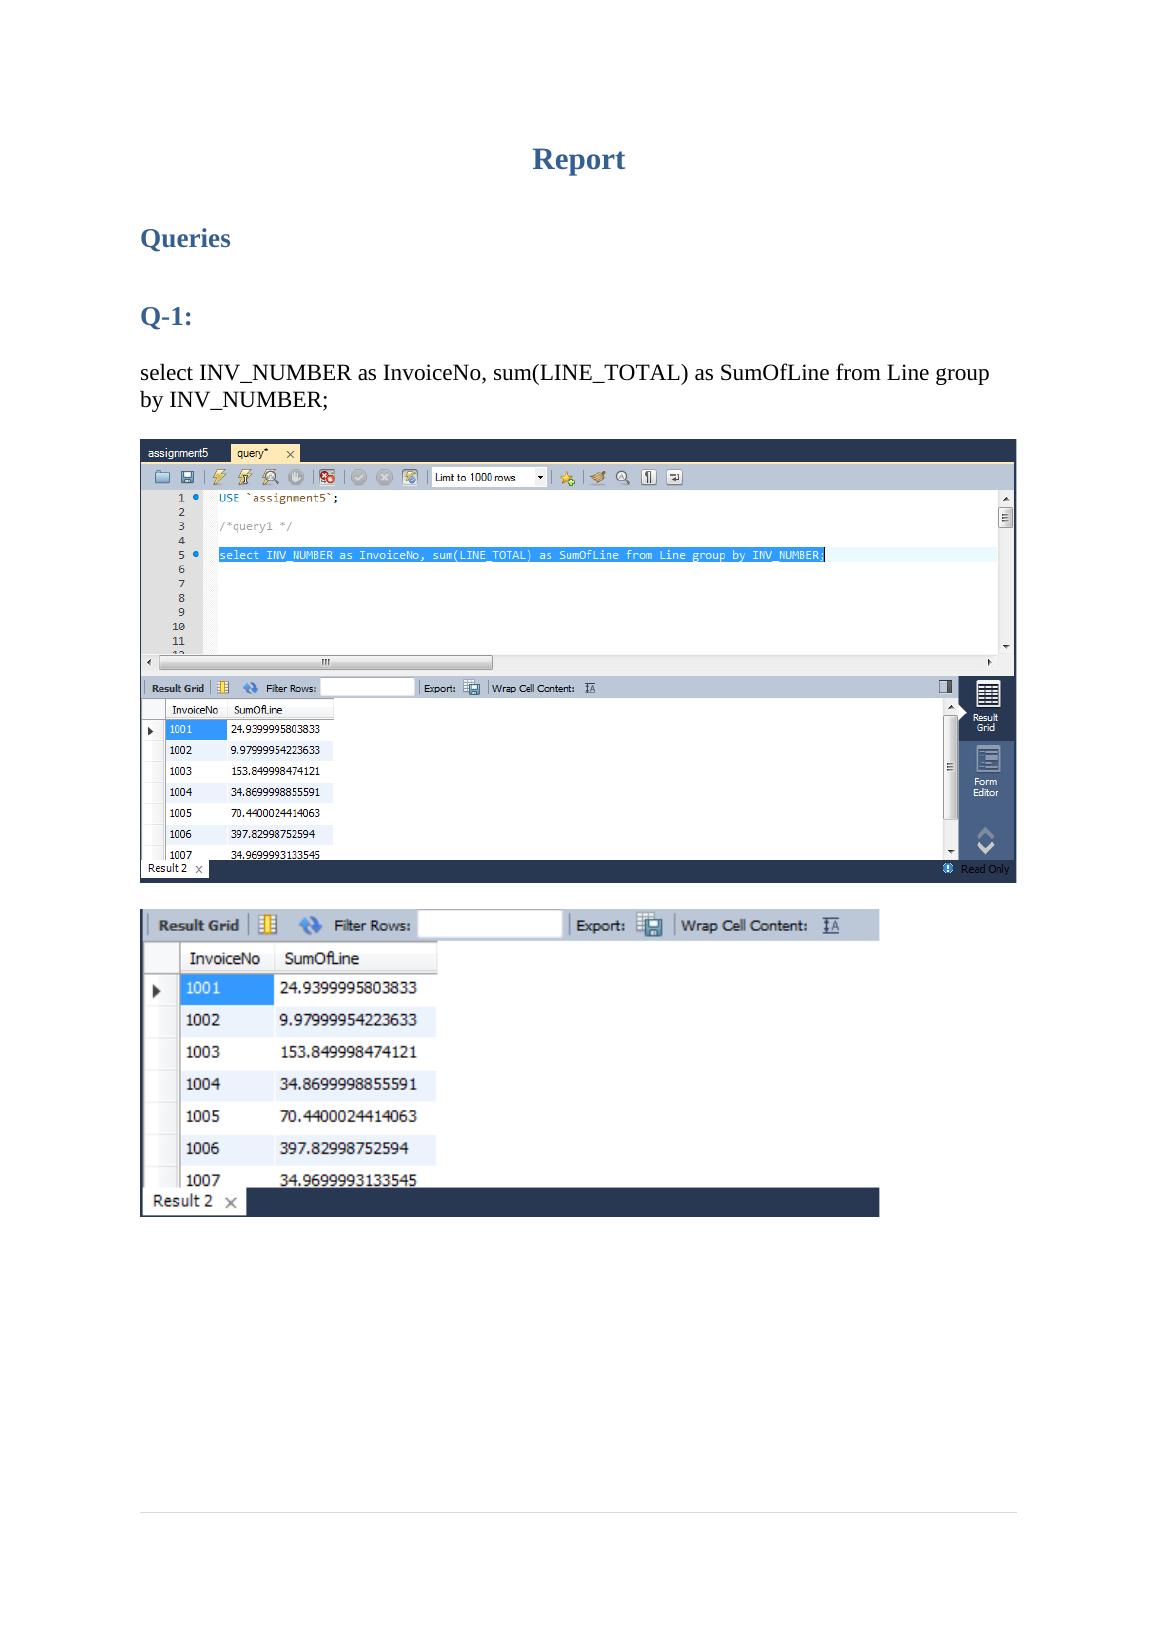
Task: Click the Explain query magnifier-bolt icon
Action: [270, 478]
